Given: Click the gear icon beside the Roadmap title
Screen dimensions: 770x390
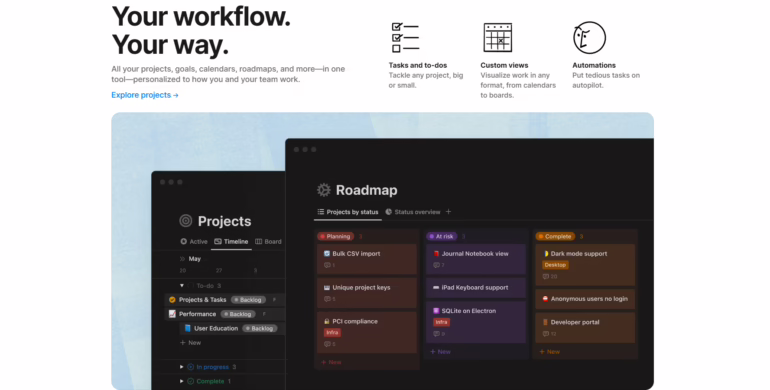Looking at the screenshot, I should [324, 190].
